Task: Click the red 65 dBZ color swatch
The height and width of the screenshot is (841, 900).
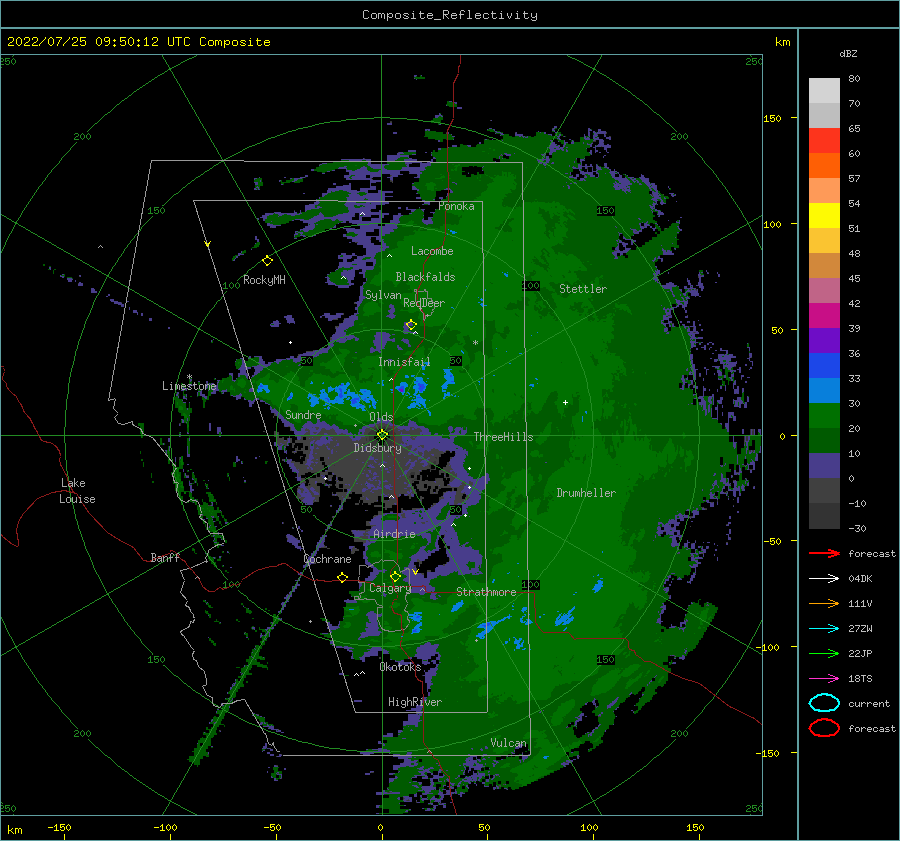Action: tap(824, 141)
